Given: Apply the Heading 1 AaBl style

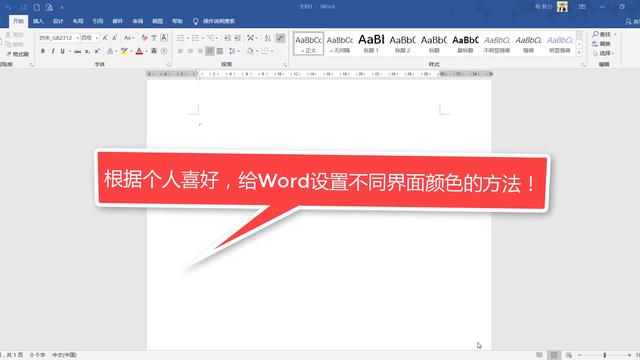Looking at the screenshot, I should 371,43.
